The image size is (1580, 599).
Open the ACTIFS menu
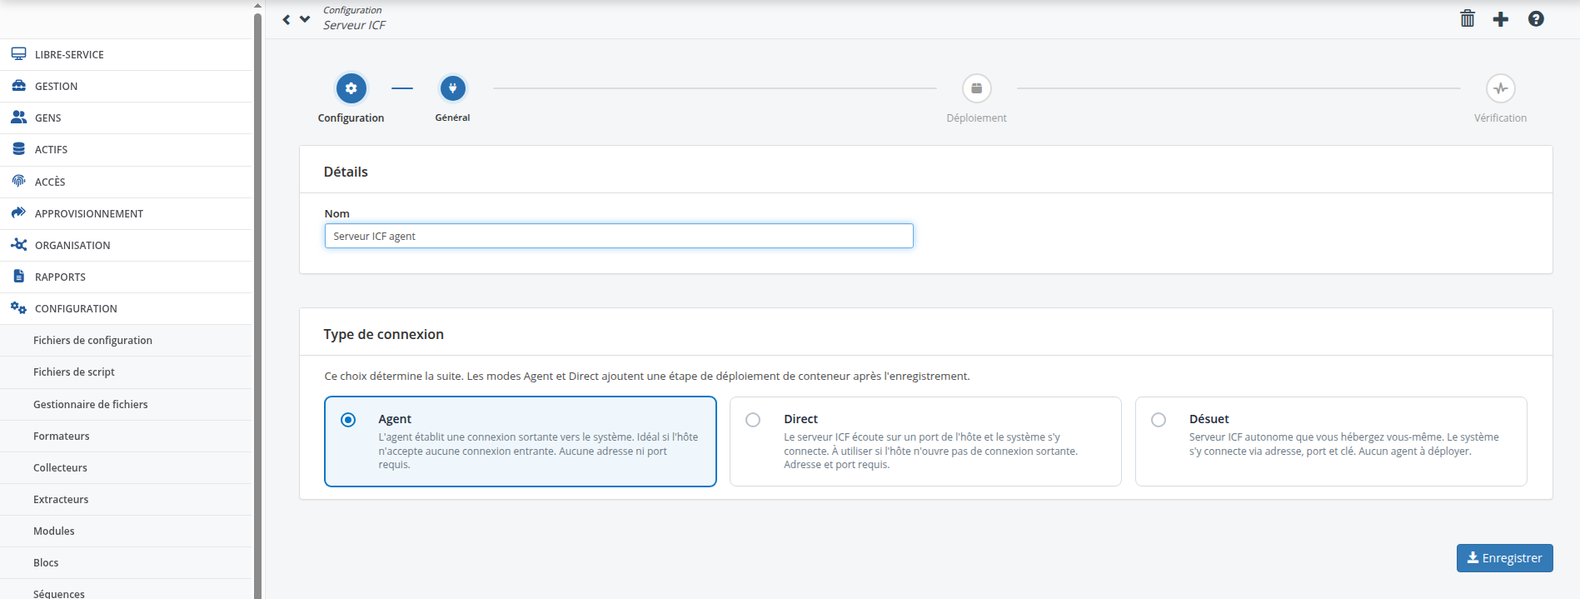point(126,149)
